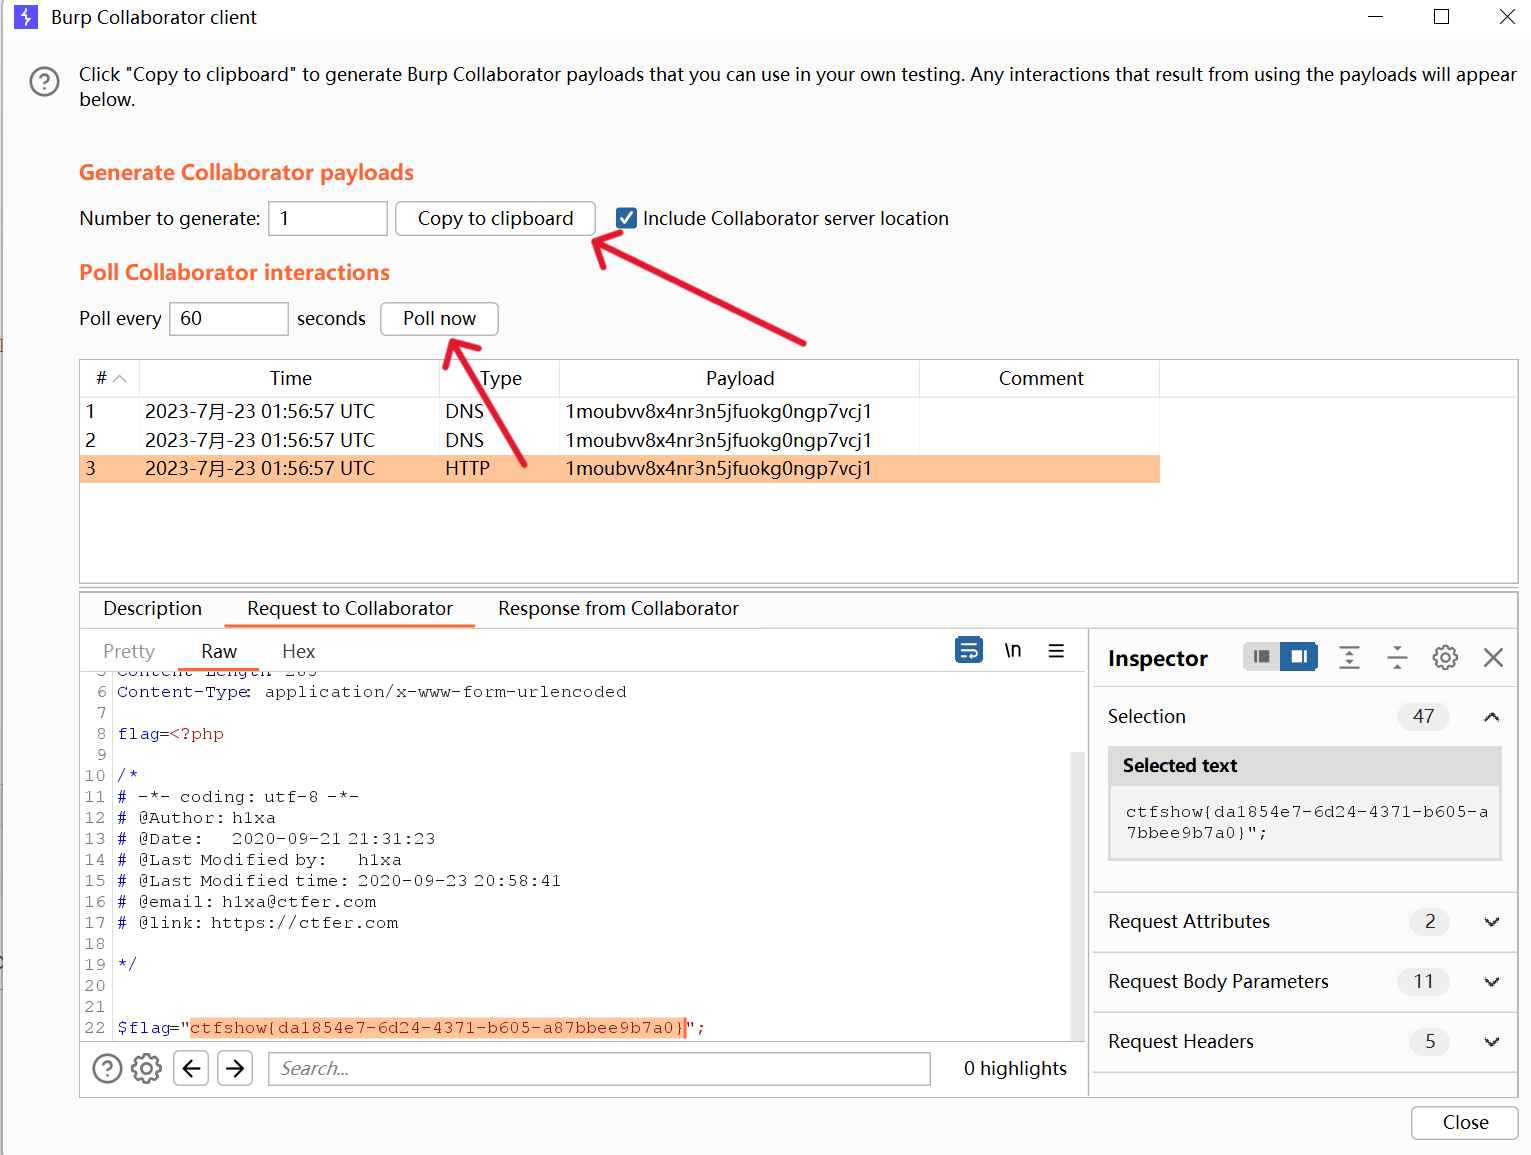Collapse the Selection section chevron
Viewport: 1531px width, 1155px height.
click(x=1491, y=716)
